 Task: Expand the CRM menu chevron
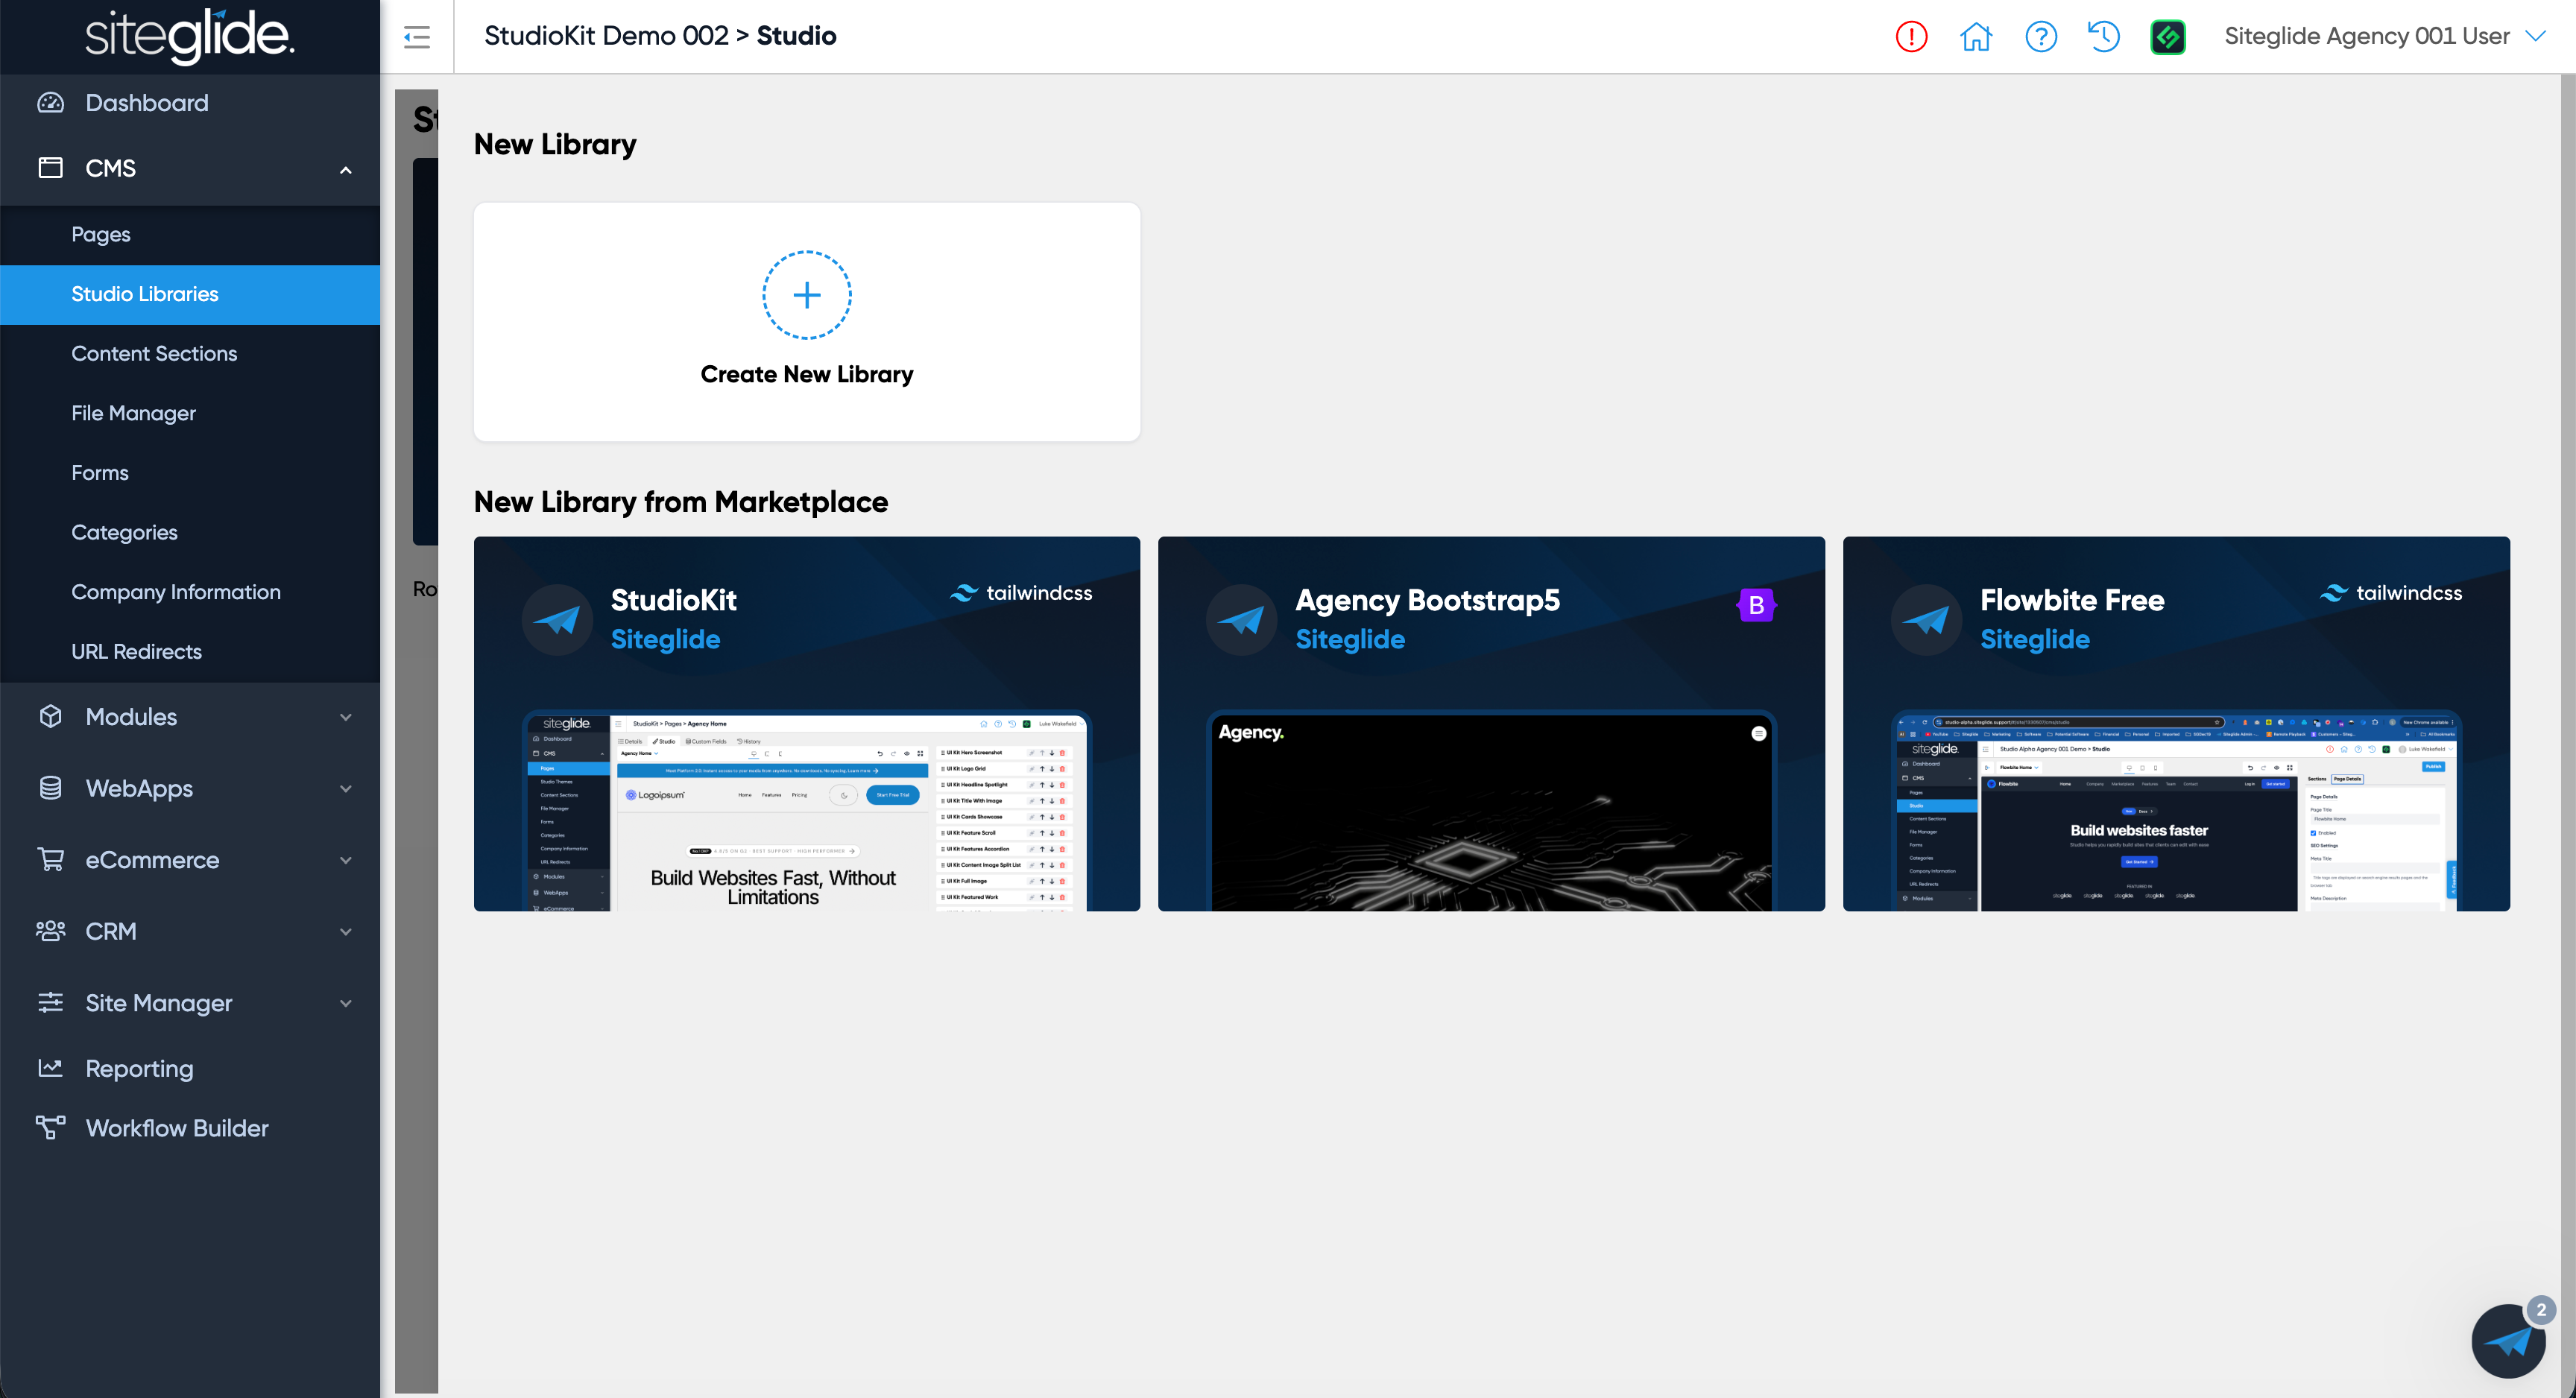[x=346, y=932]
